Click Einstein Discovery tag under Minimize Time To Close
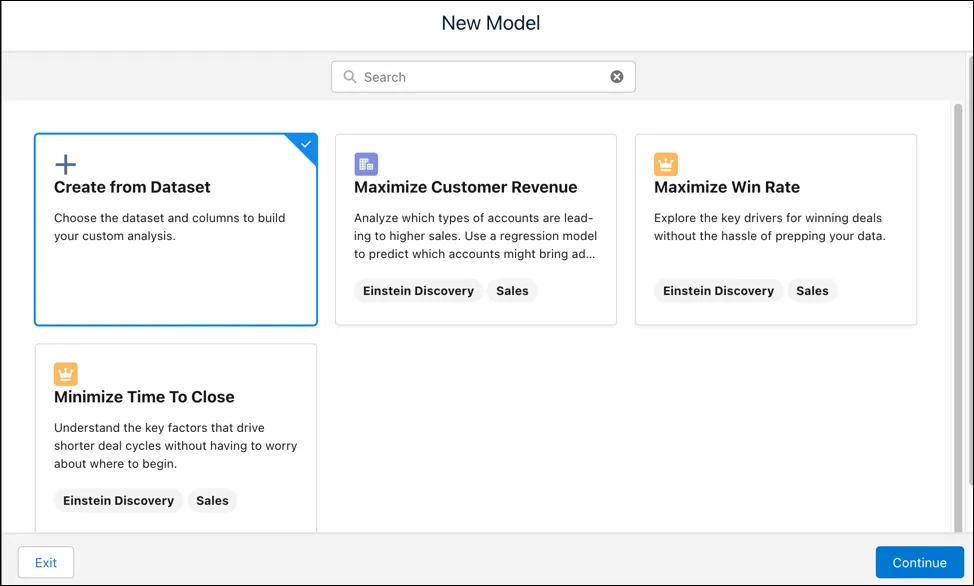The width and height of the screenshot is (974, 586). (118, 500)
